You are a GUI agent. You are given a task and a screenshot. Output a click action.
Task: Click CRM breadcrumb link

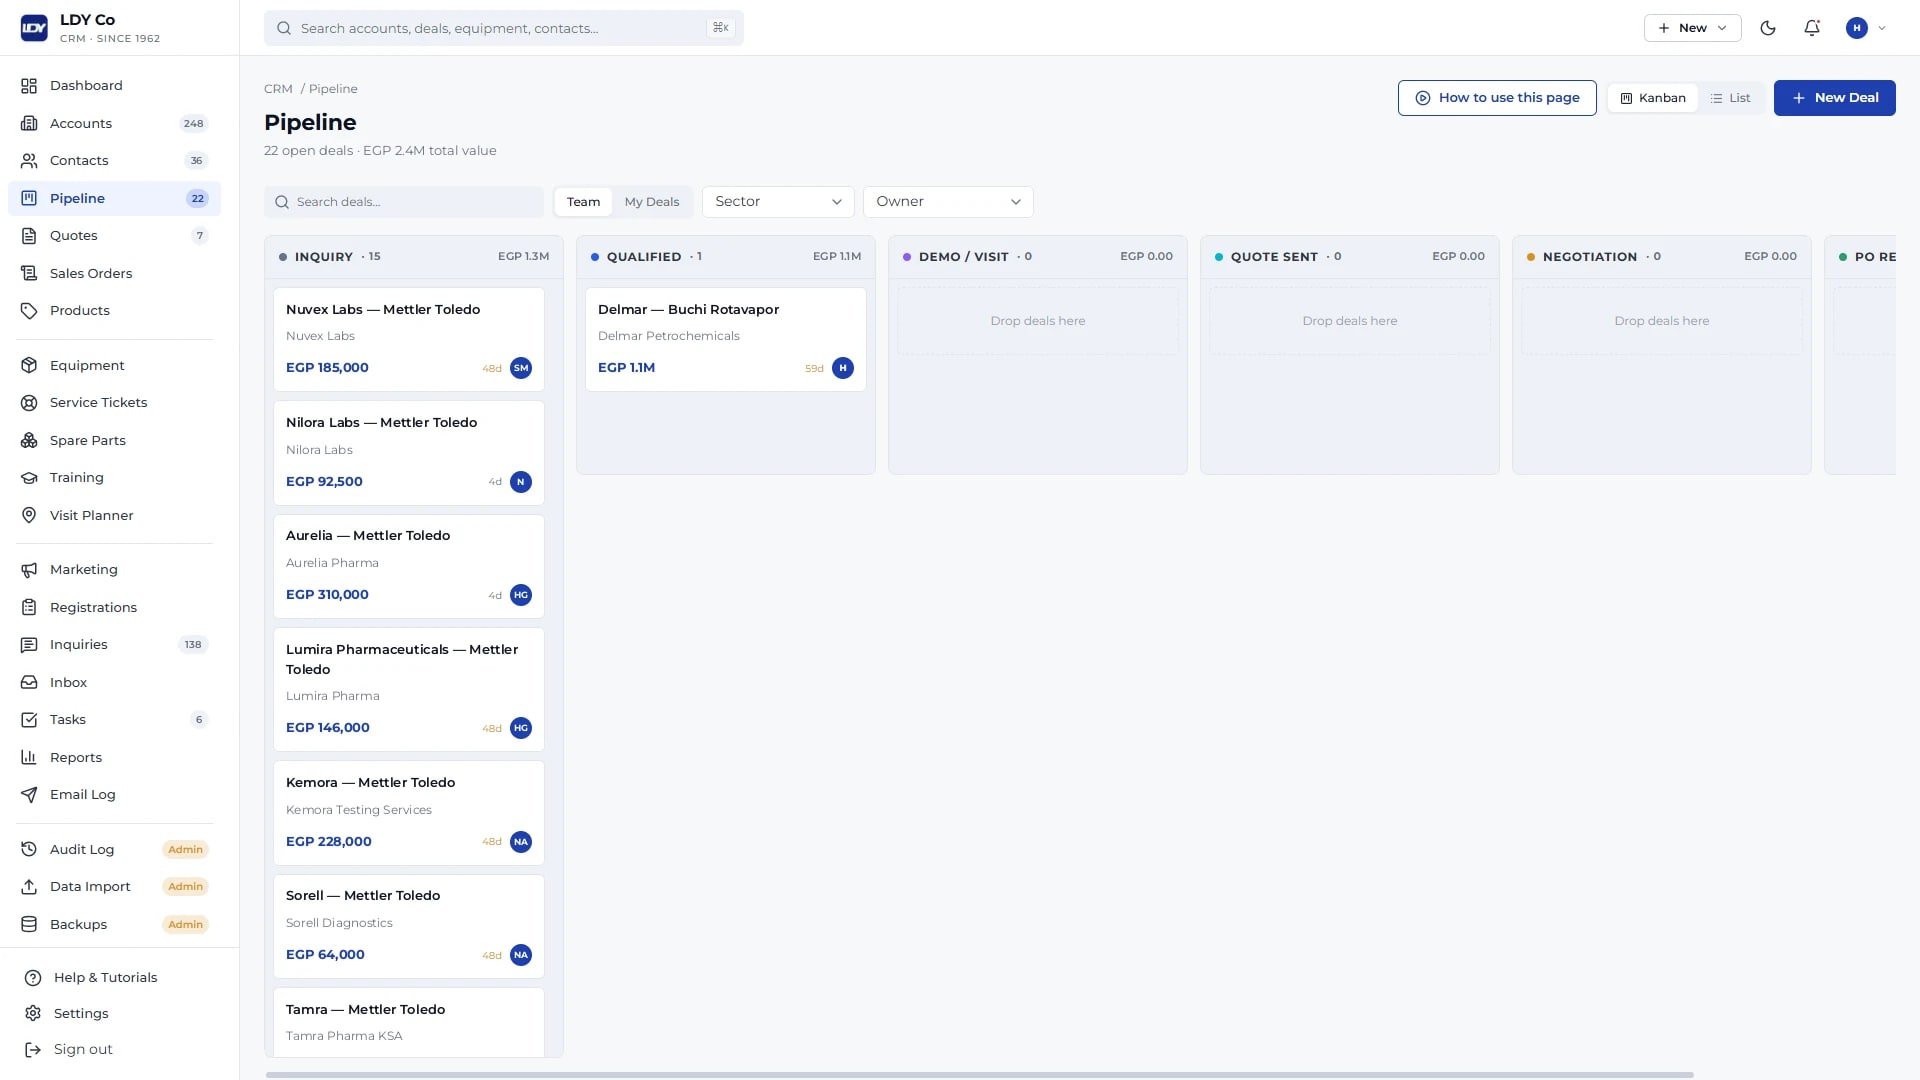click(x=278, y=89)
